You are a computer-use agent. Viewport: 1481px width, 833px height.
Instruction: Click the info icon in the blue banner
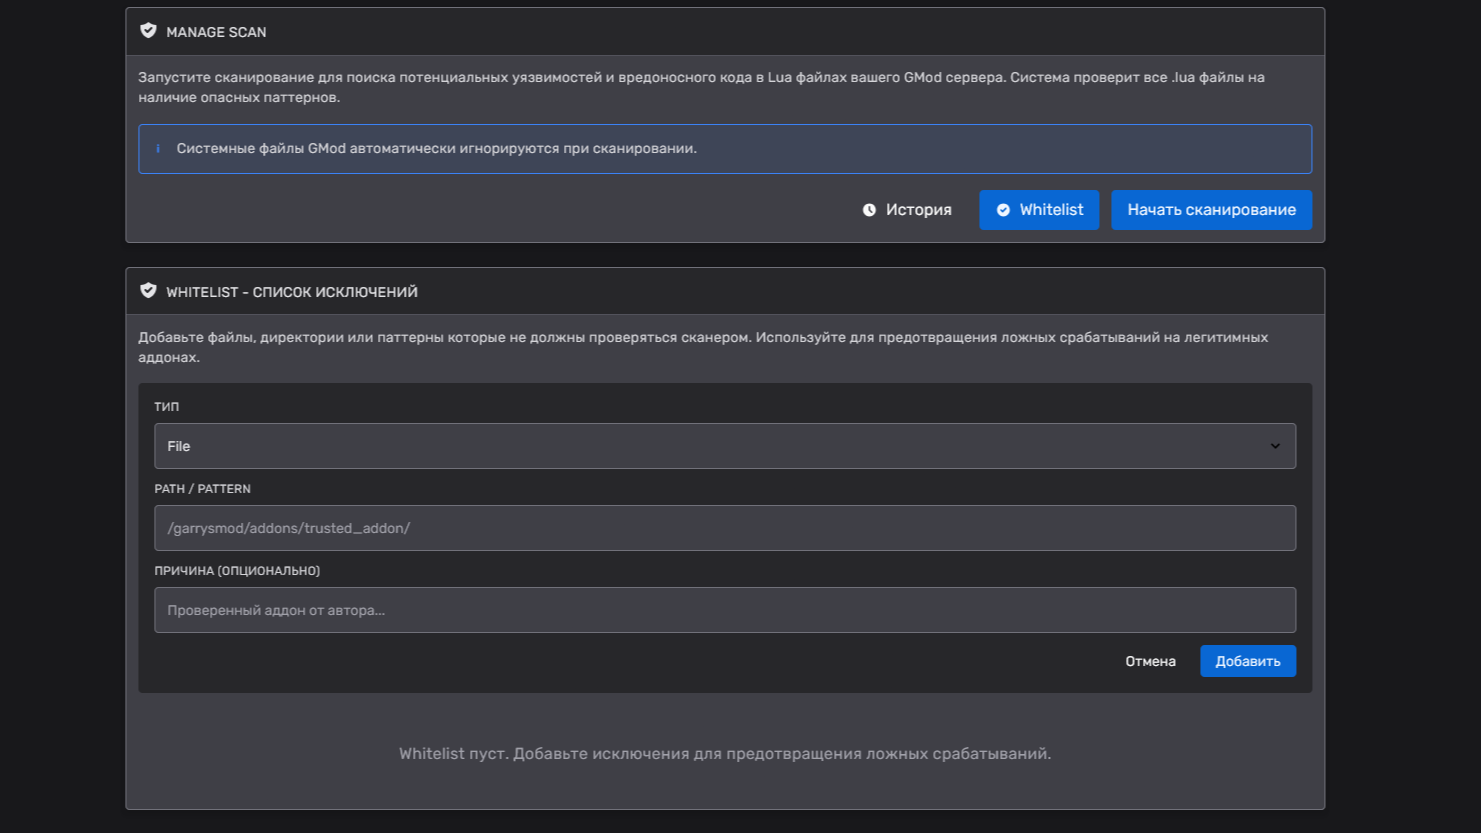158,149
